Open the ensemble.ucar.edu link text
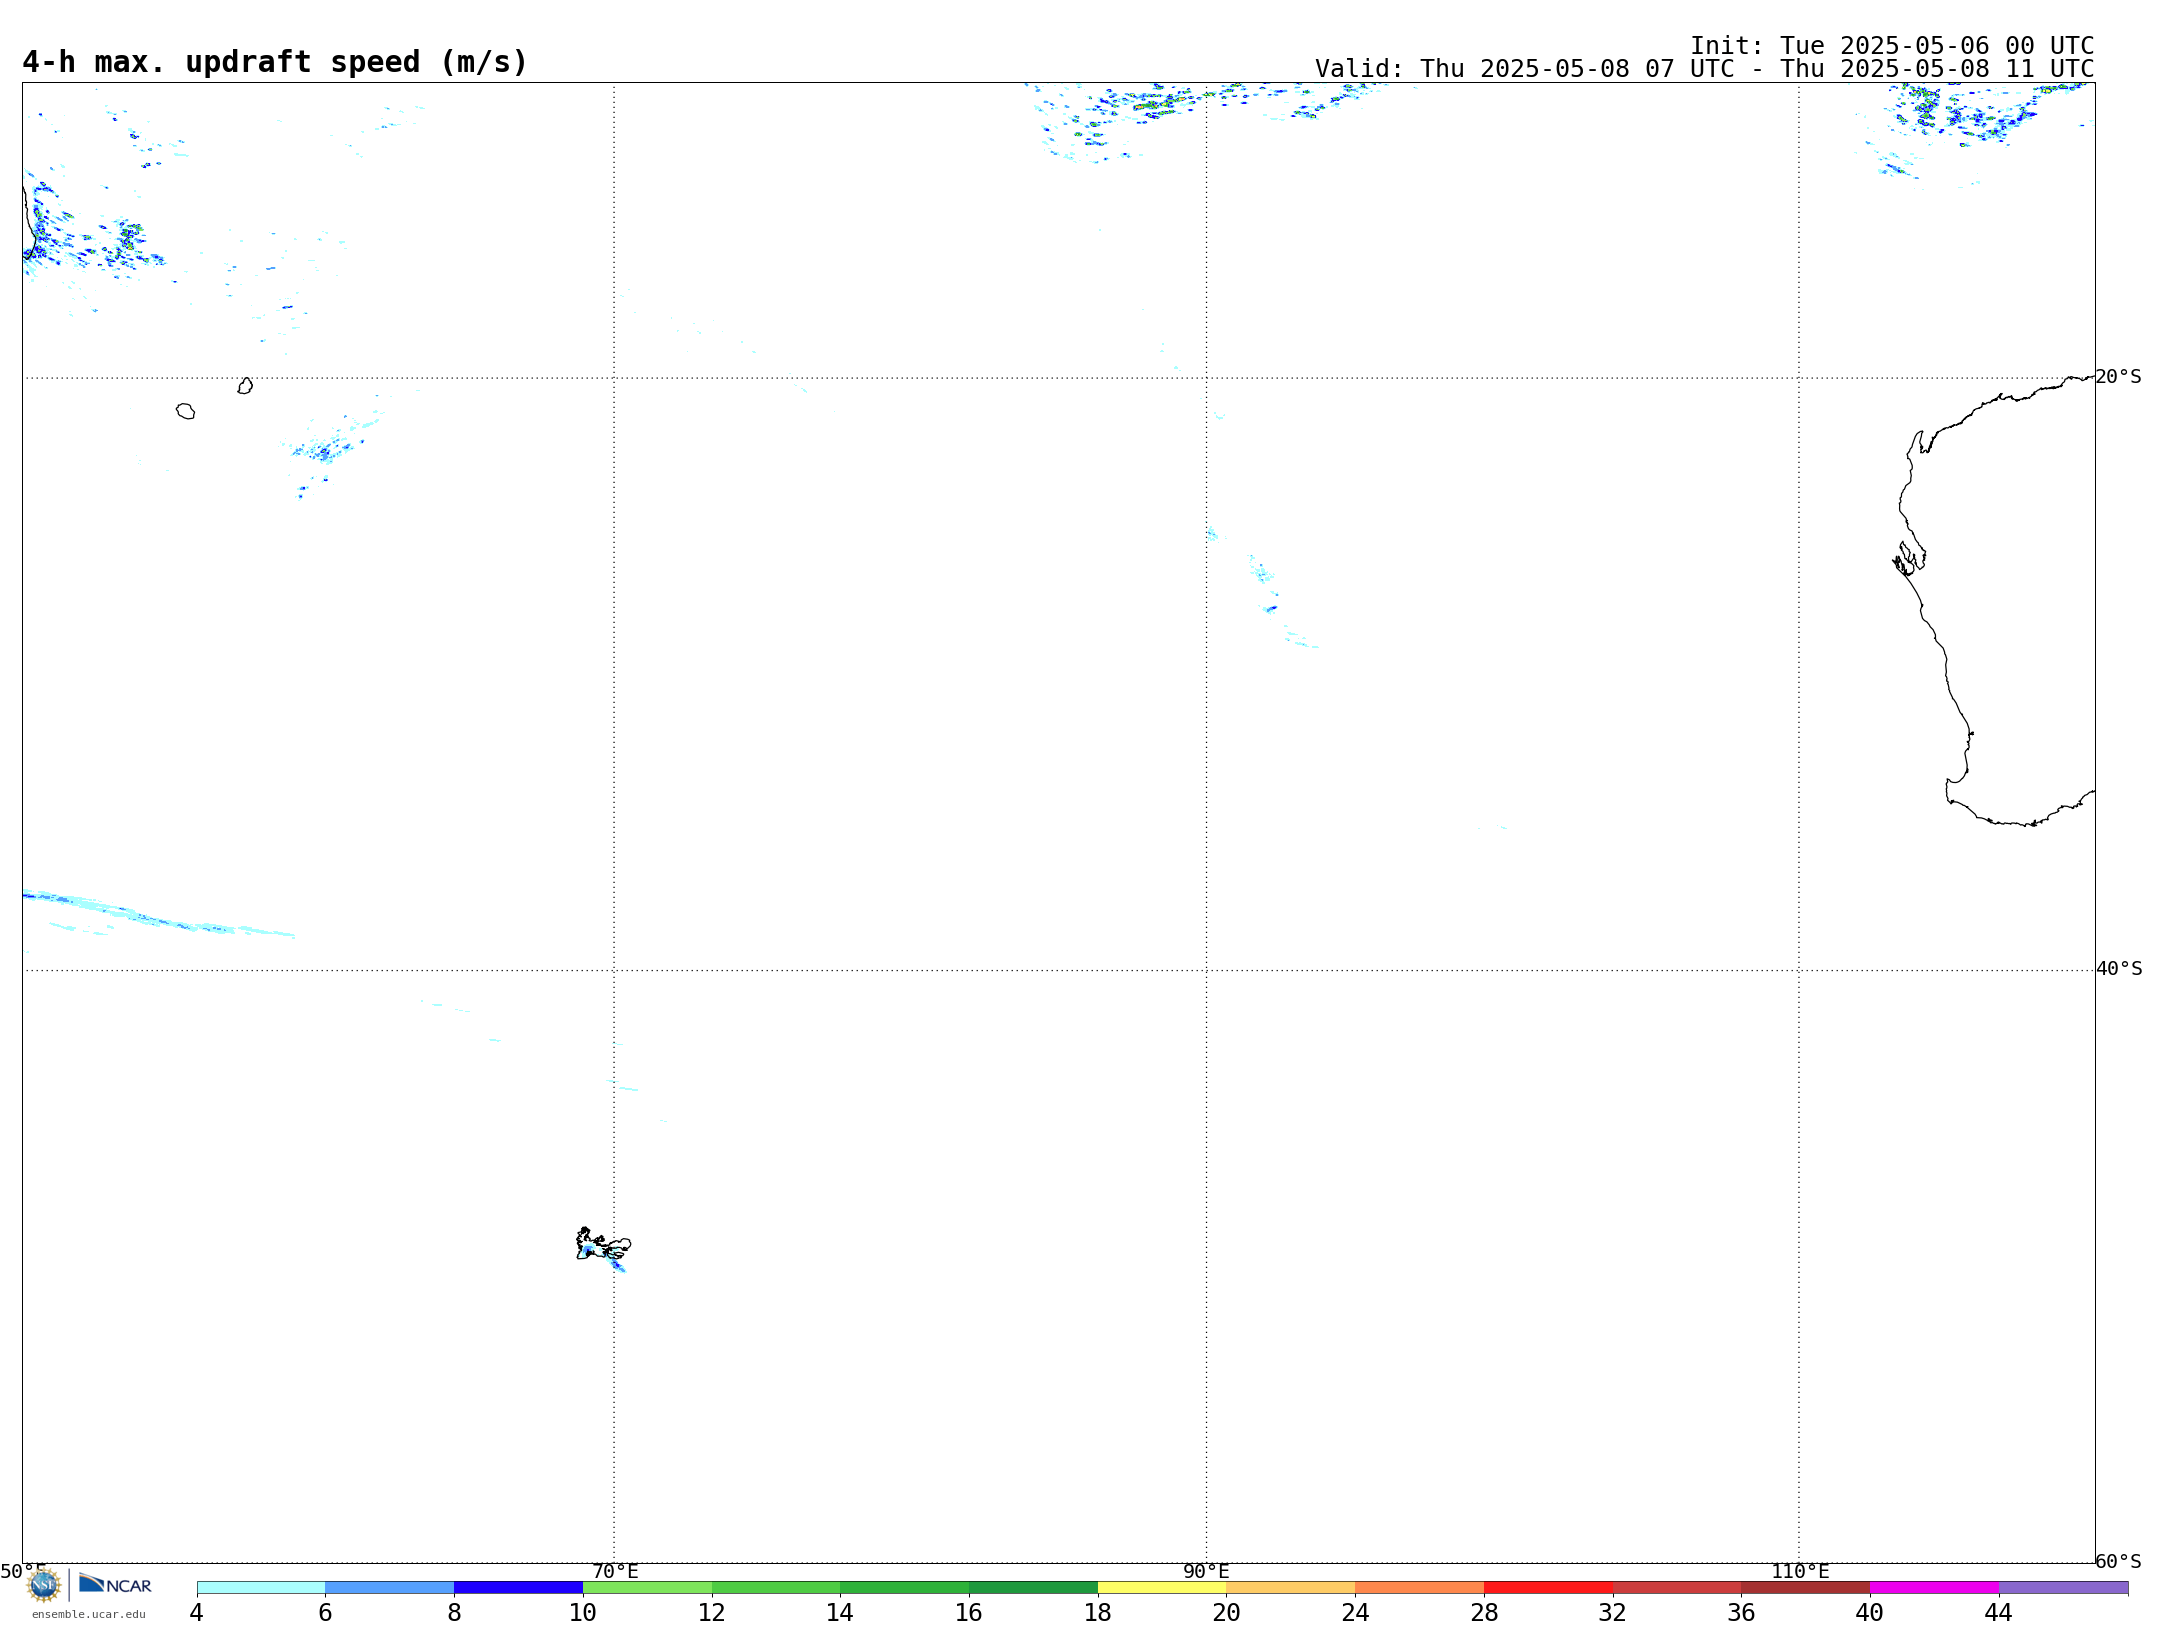The height and width of the screenshot is (1626, 2160). (x=89, y=1614)
